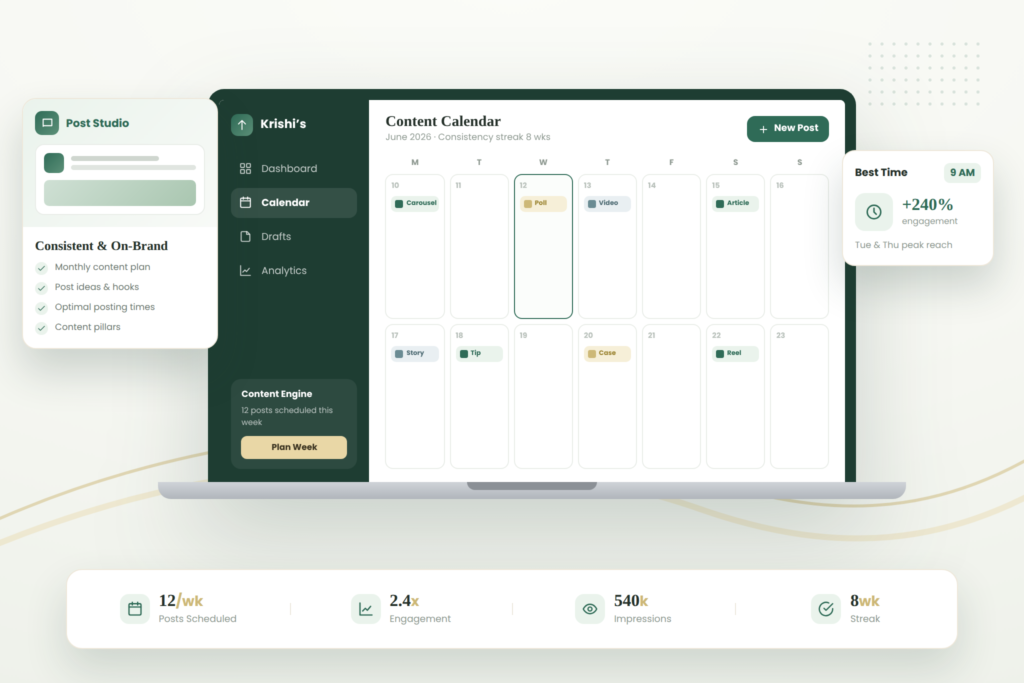The width and height of the screenshot is (1024, 683).
Task: Click the '+240%' engagement value
Action: 927,204
